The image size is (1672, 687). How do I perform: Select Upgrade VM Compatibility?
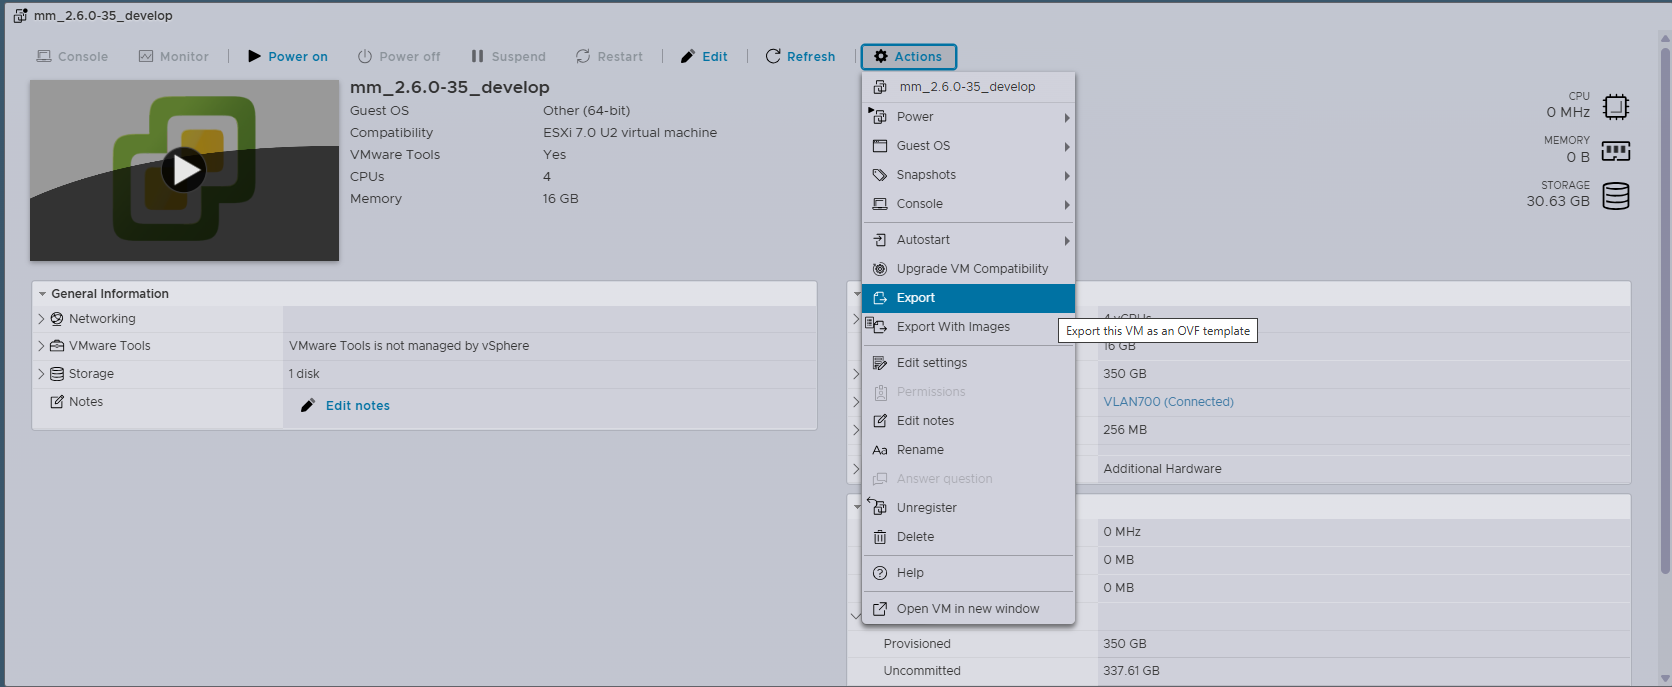pos(968,269)
